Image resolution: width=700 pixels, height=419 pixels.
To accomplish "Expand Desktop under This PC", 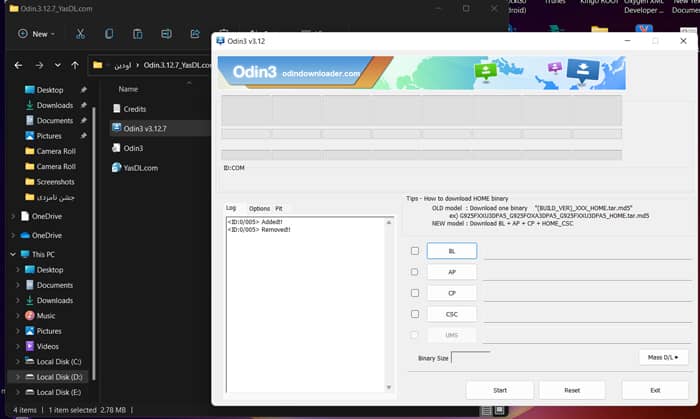I will point(18,270).
